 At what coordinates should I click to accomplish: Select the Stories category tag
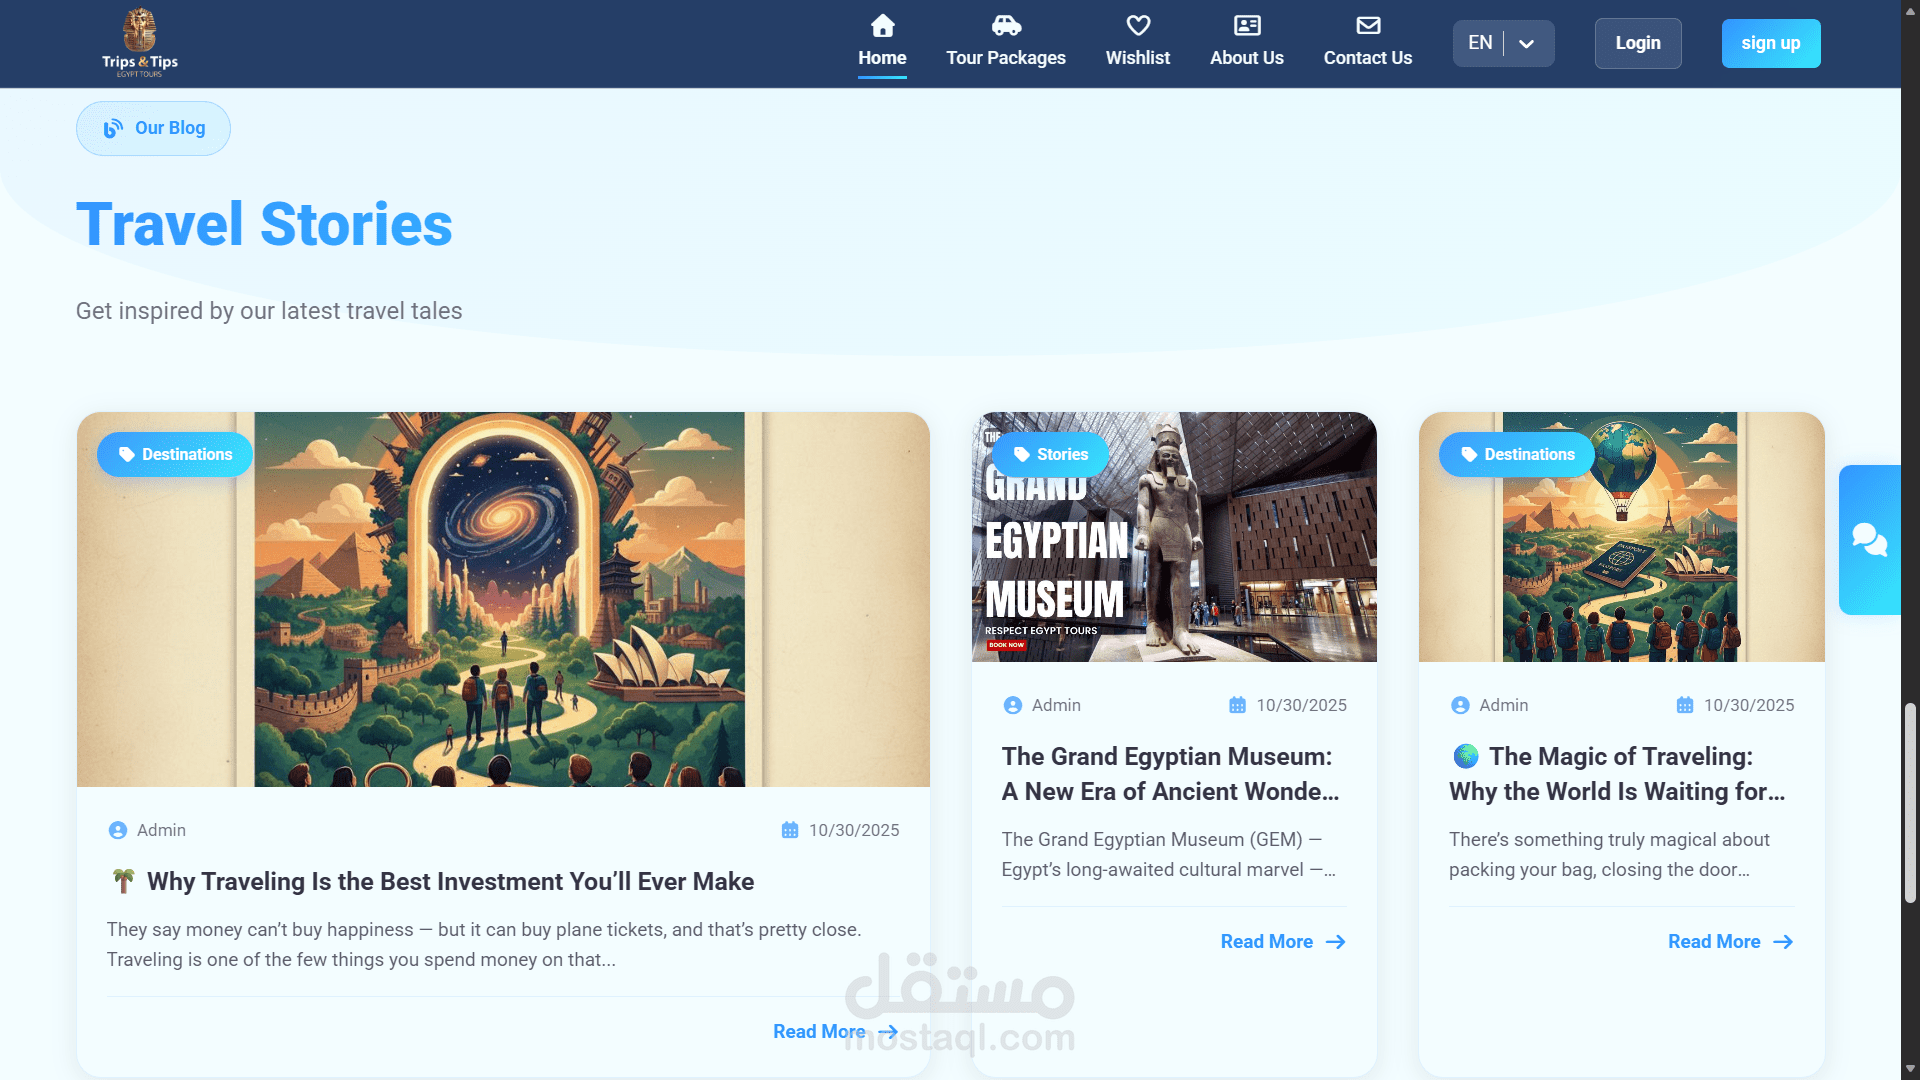(x=1050, y=455)
